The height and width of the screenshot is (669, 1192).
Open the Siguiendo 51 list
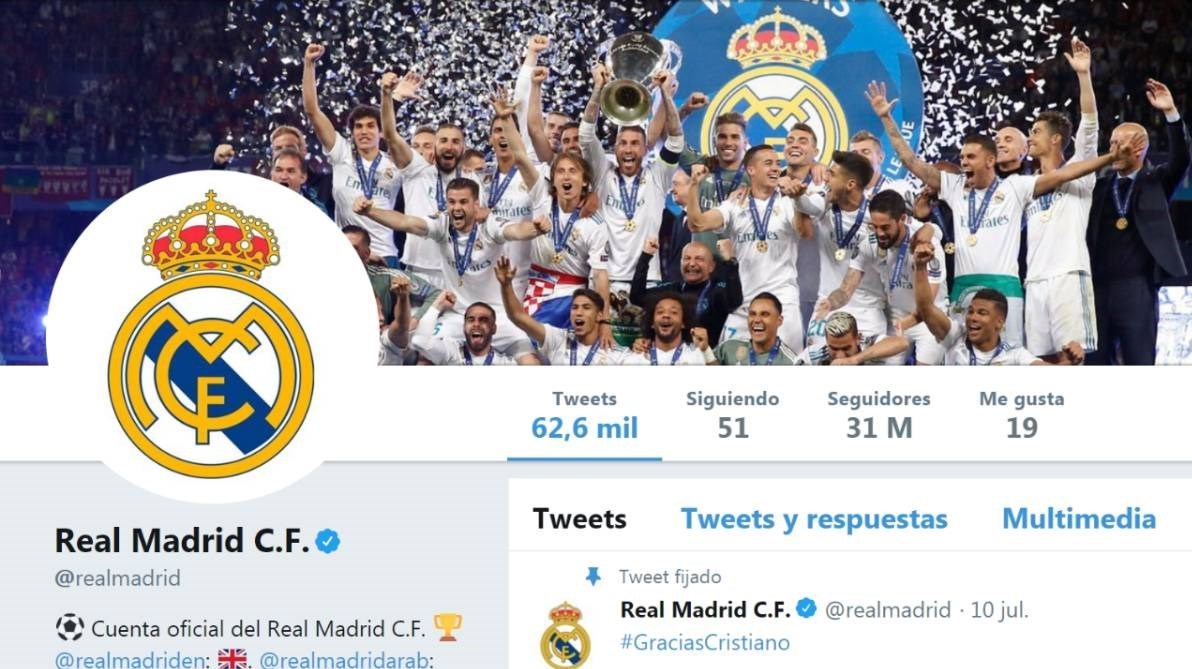(733, 415)
